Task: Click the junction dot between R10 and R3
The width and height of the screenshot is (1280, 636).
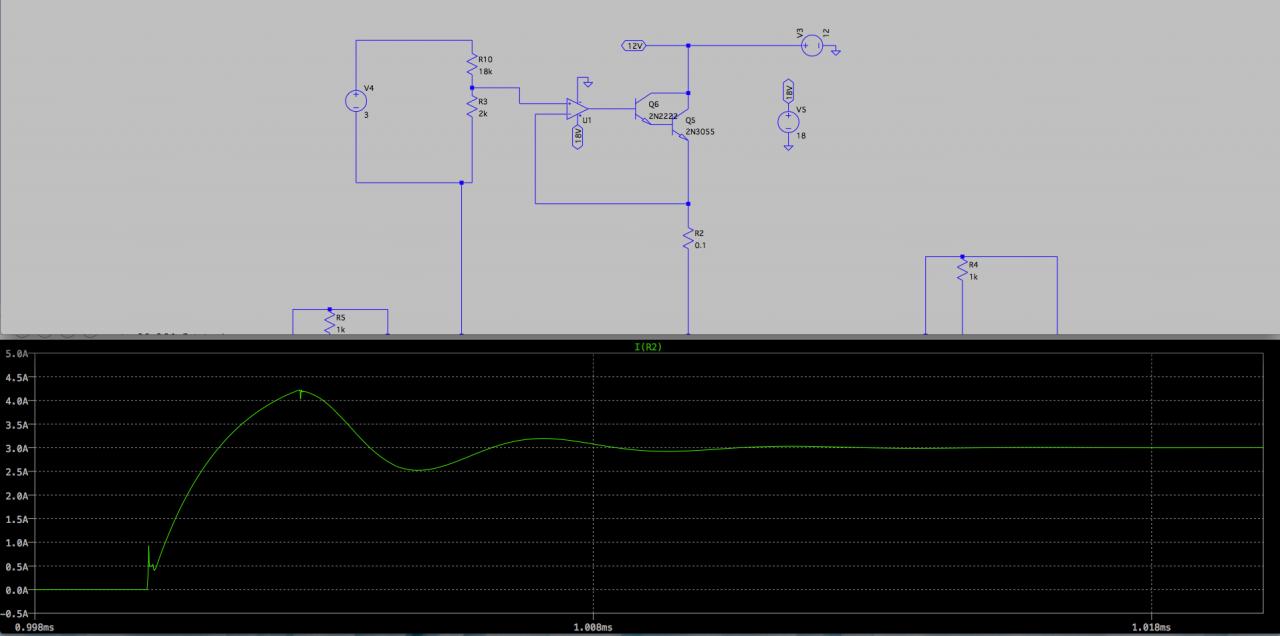Action: pos(471,87)
